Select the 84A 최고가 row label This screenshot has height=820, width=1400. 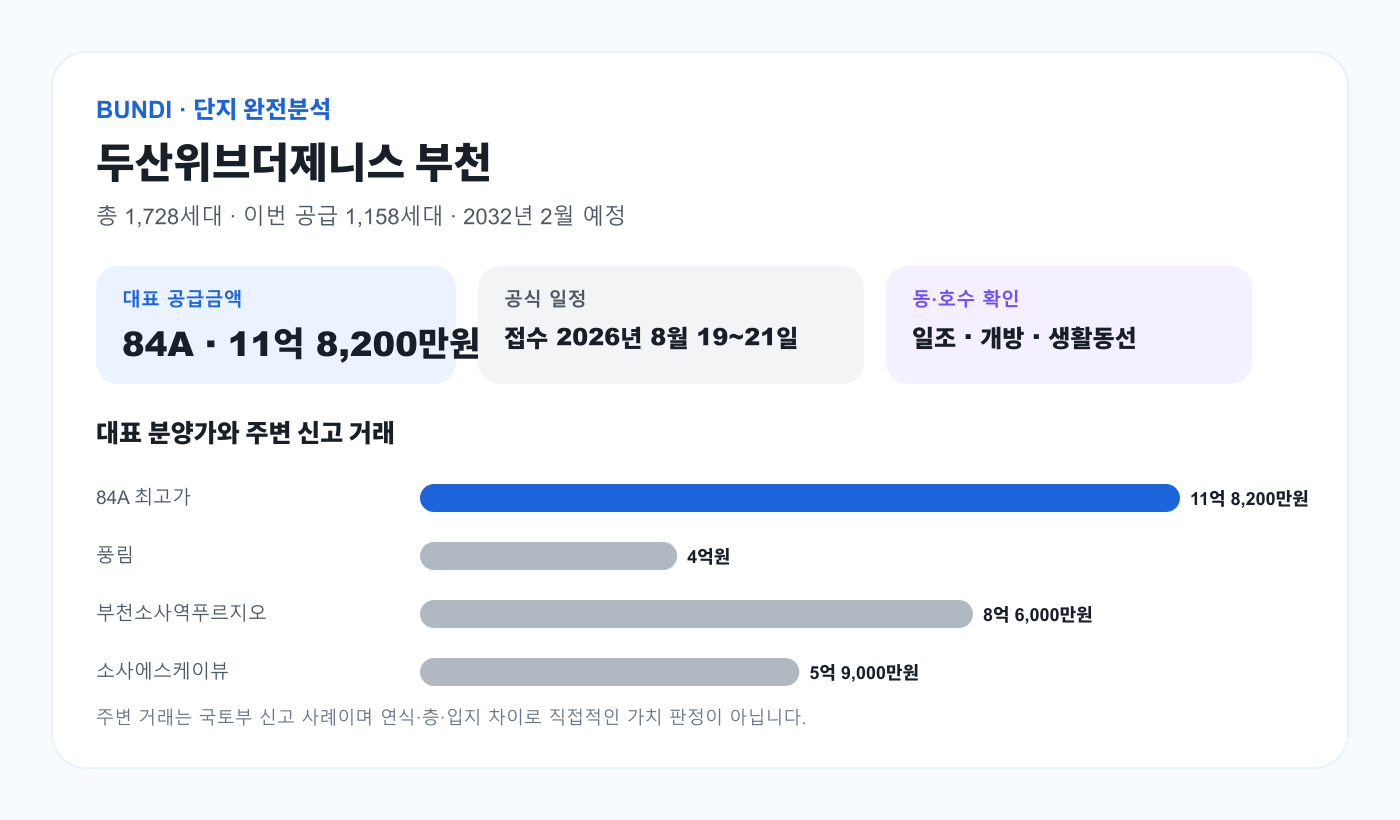(143, 497)
